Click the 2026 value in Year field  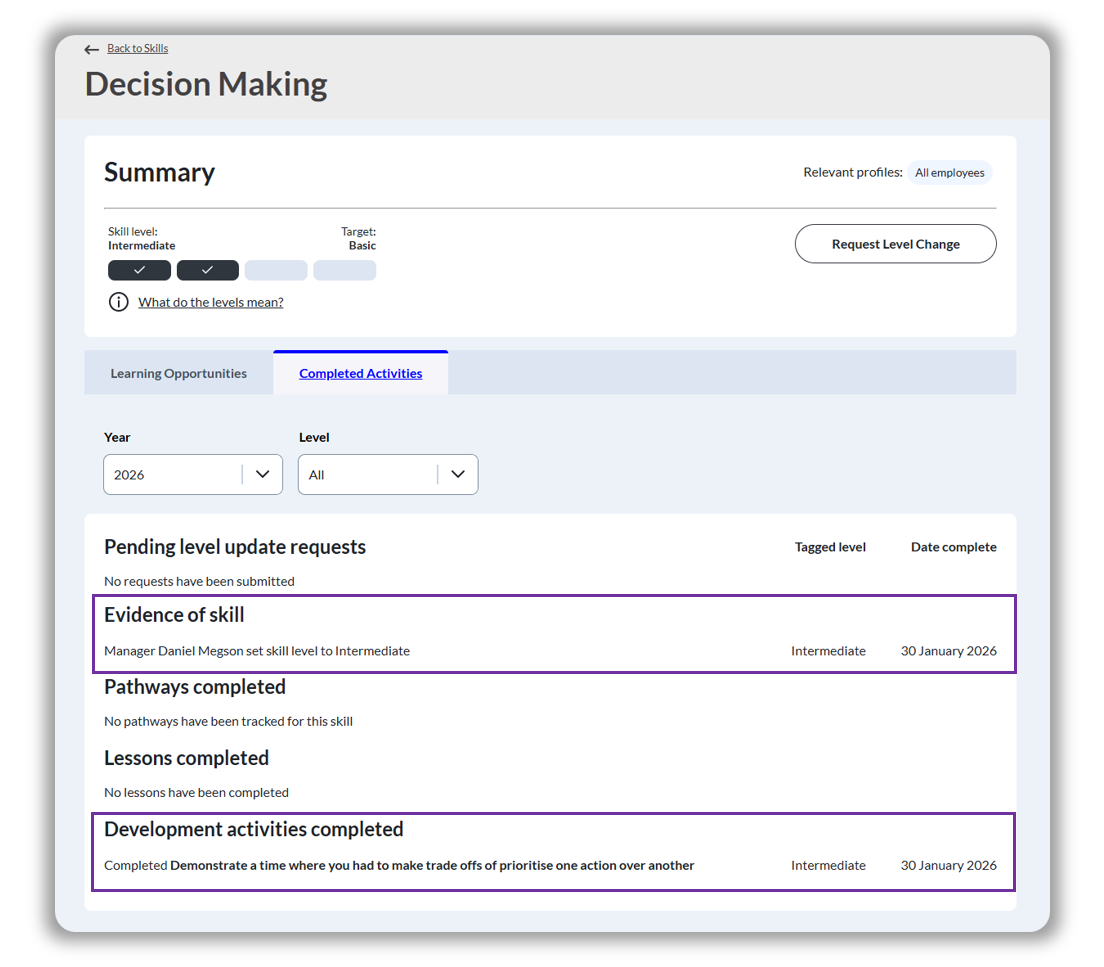point(130,475)
